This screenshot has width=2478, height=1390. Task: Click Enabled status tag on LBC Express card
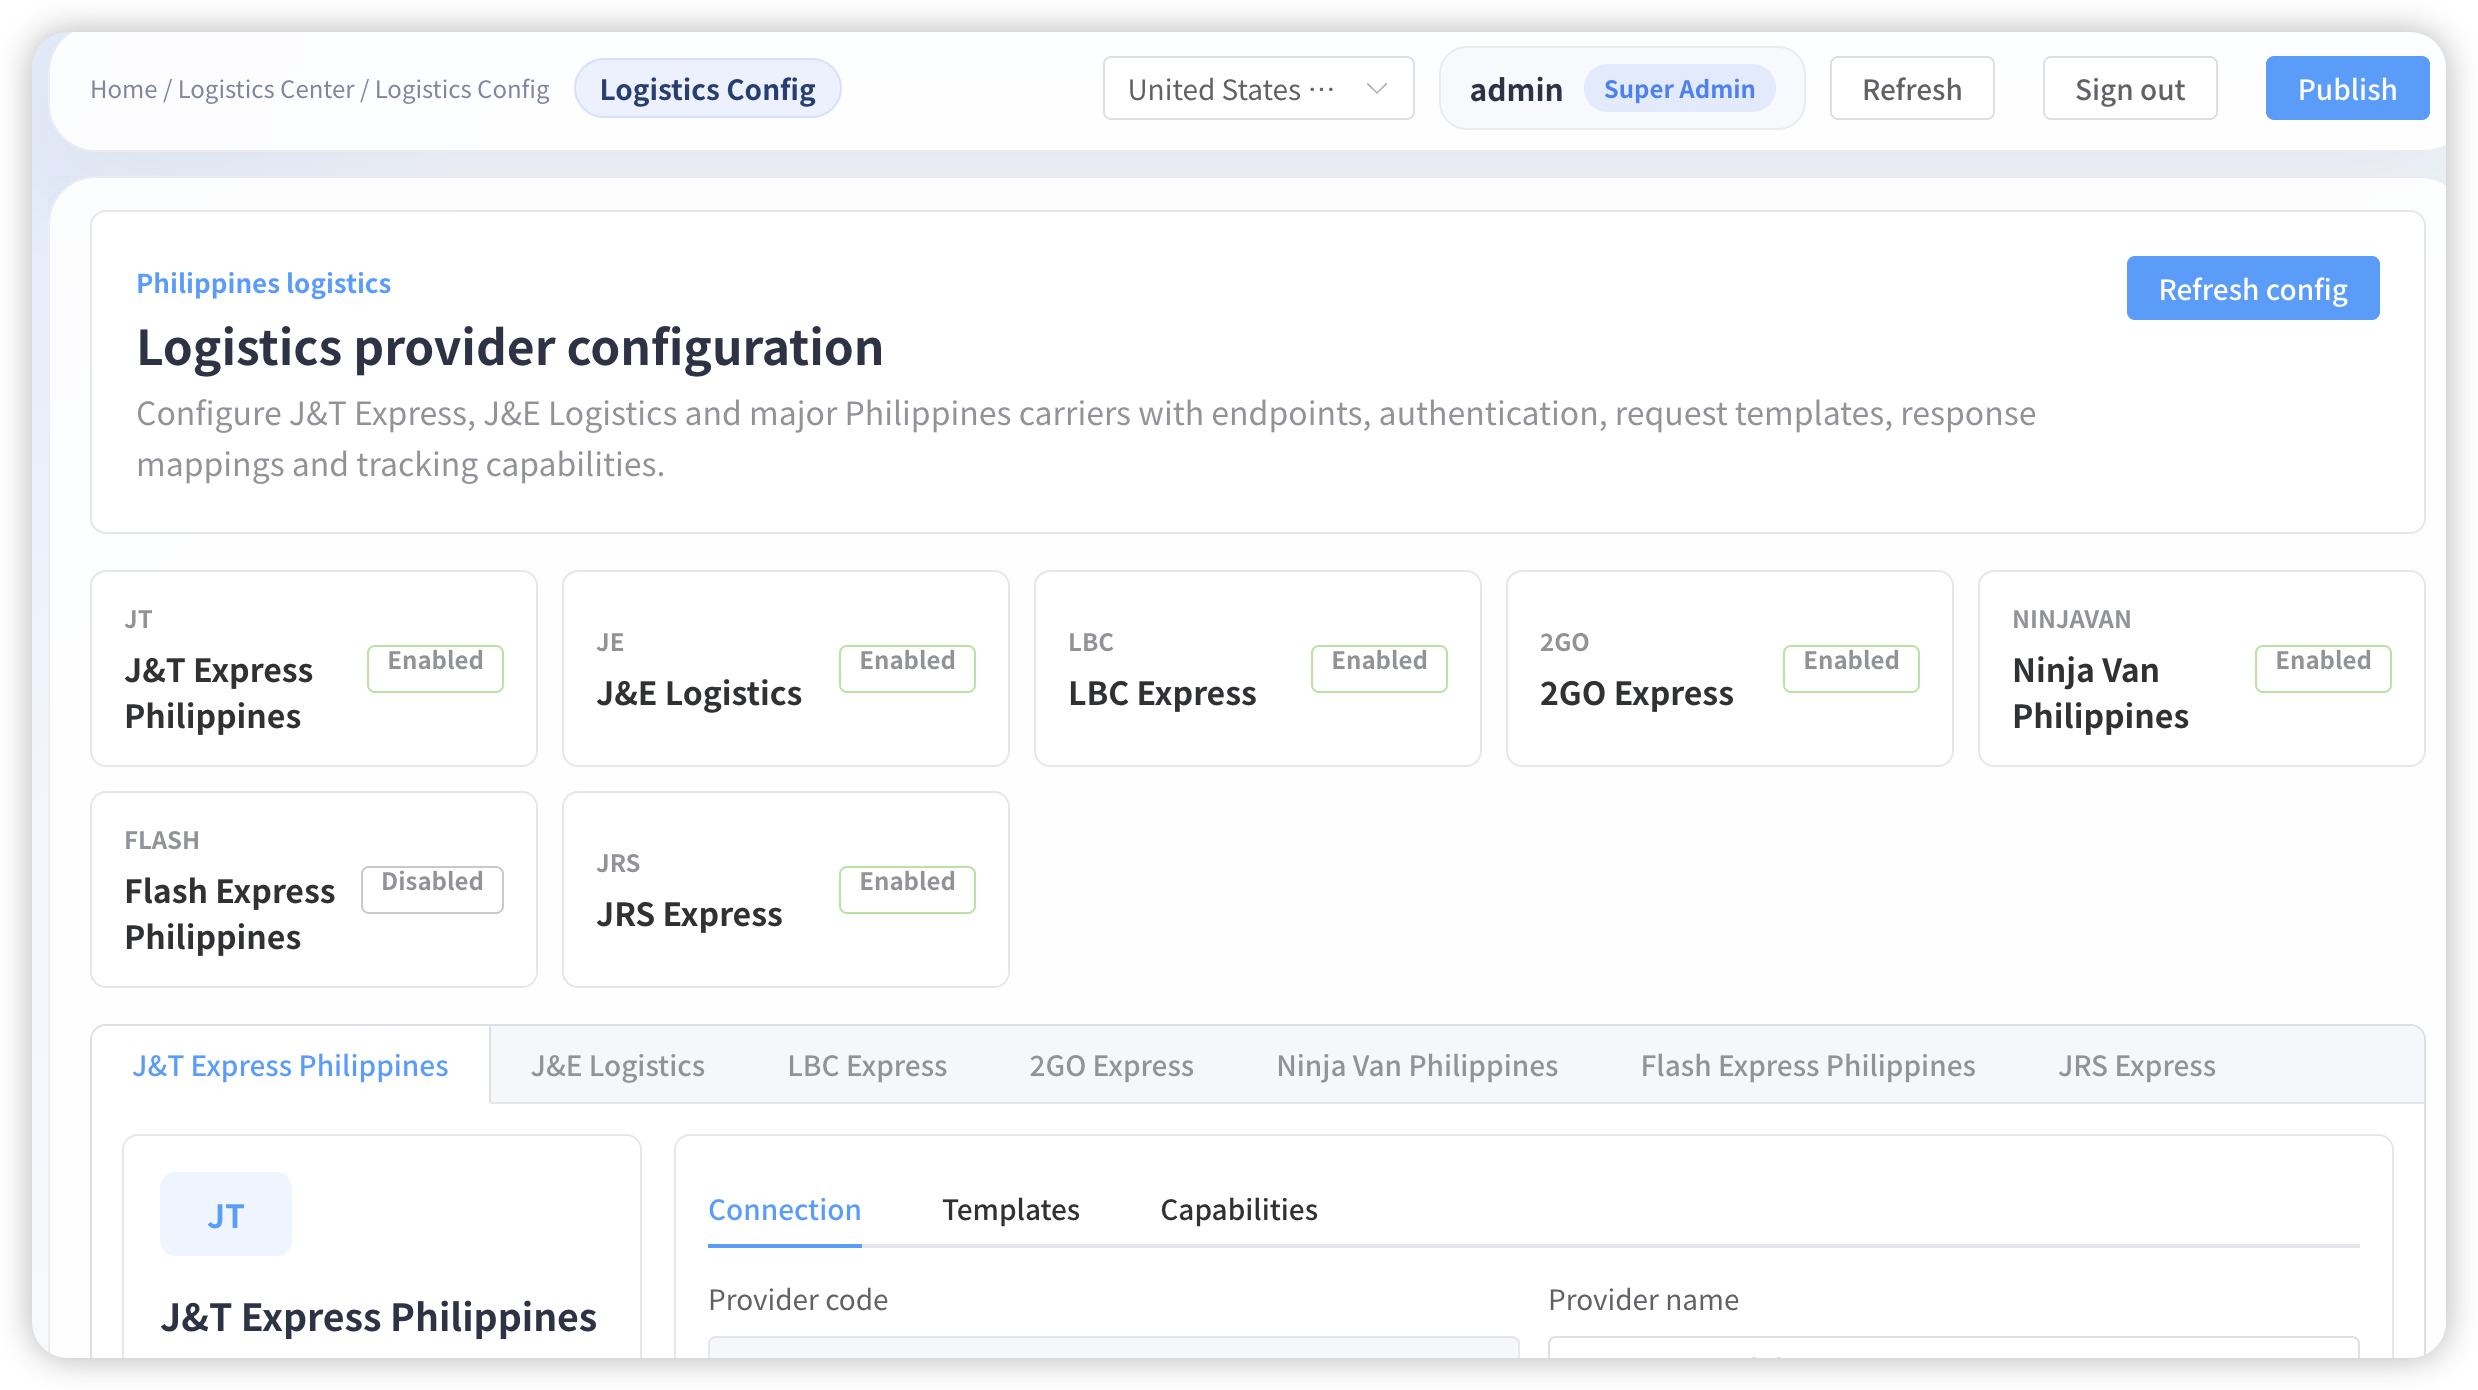click(1379, 668)
